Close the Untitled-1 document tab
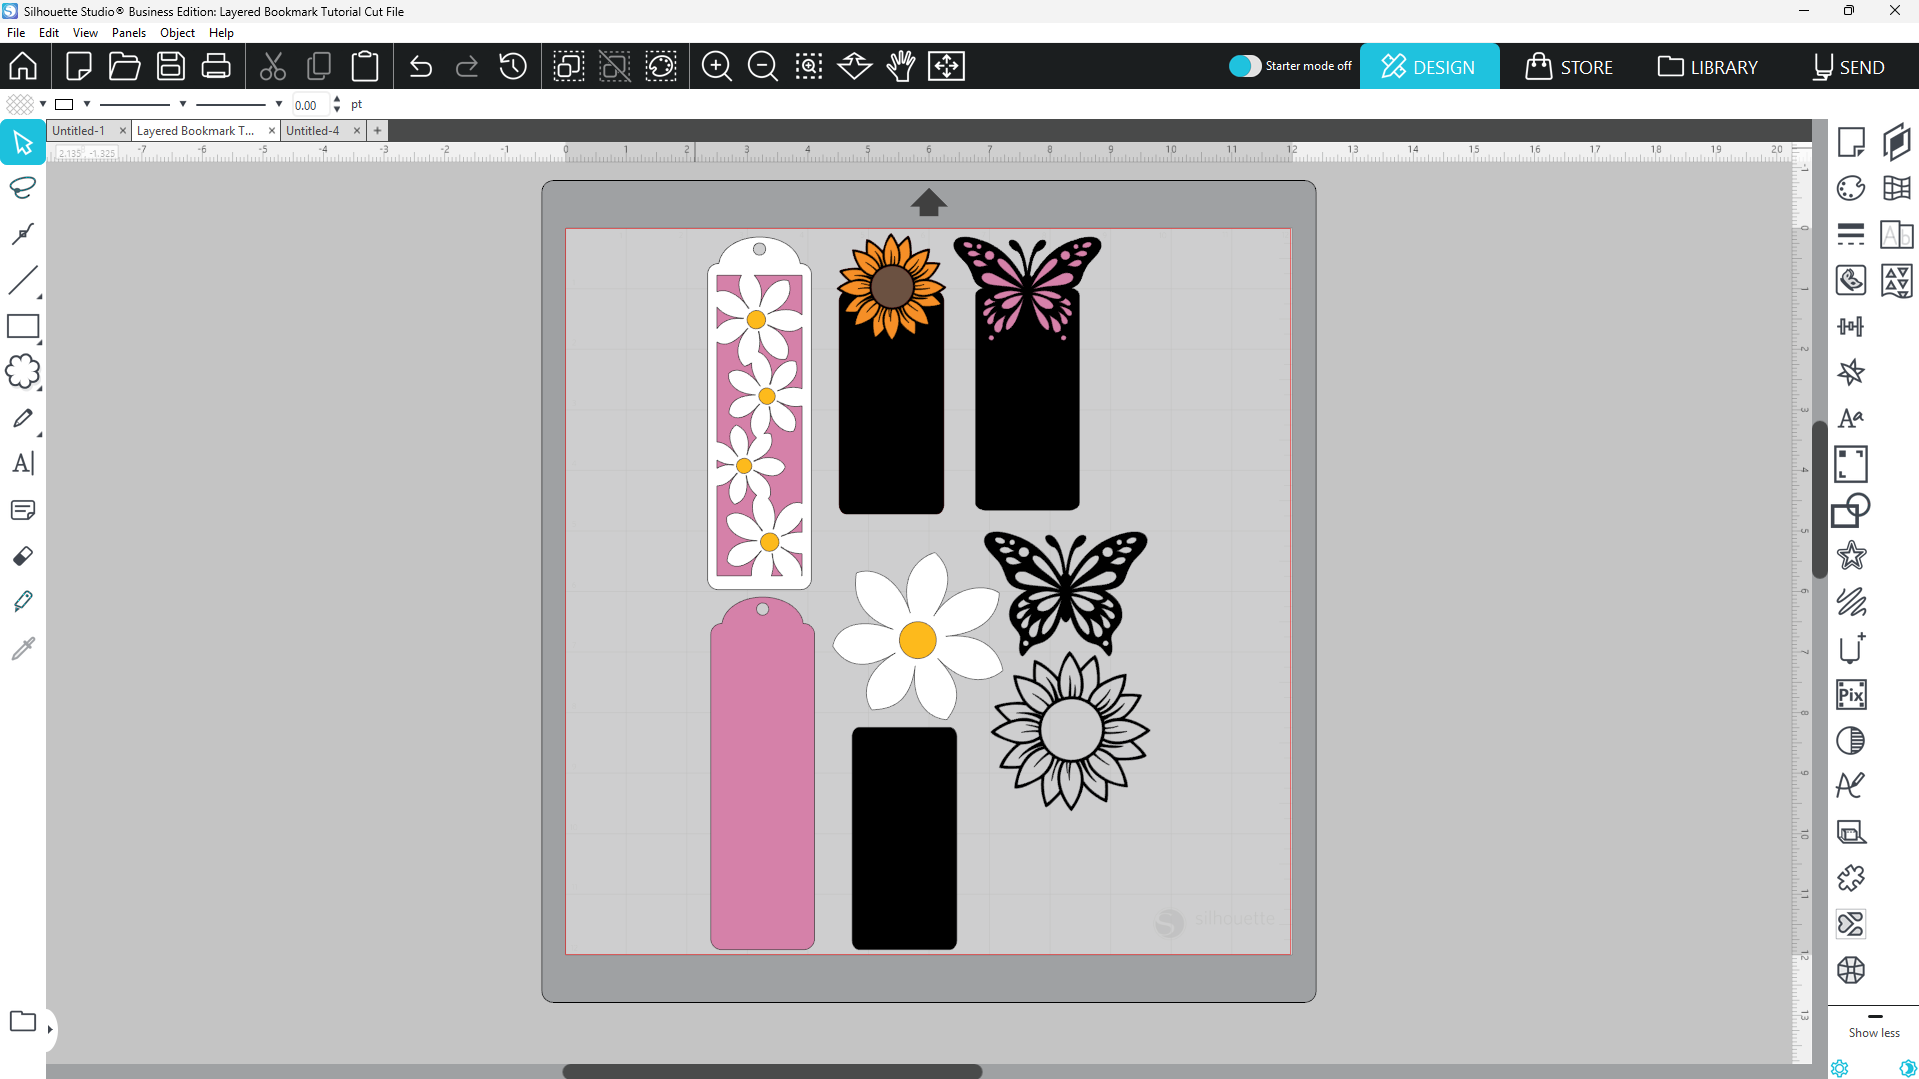This screenshot has height=1079, width=1919. click(123, 131)
